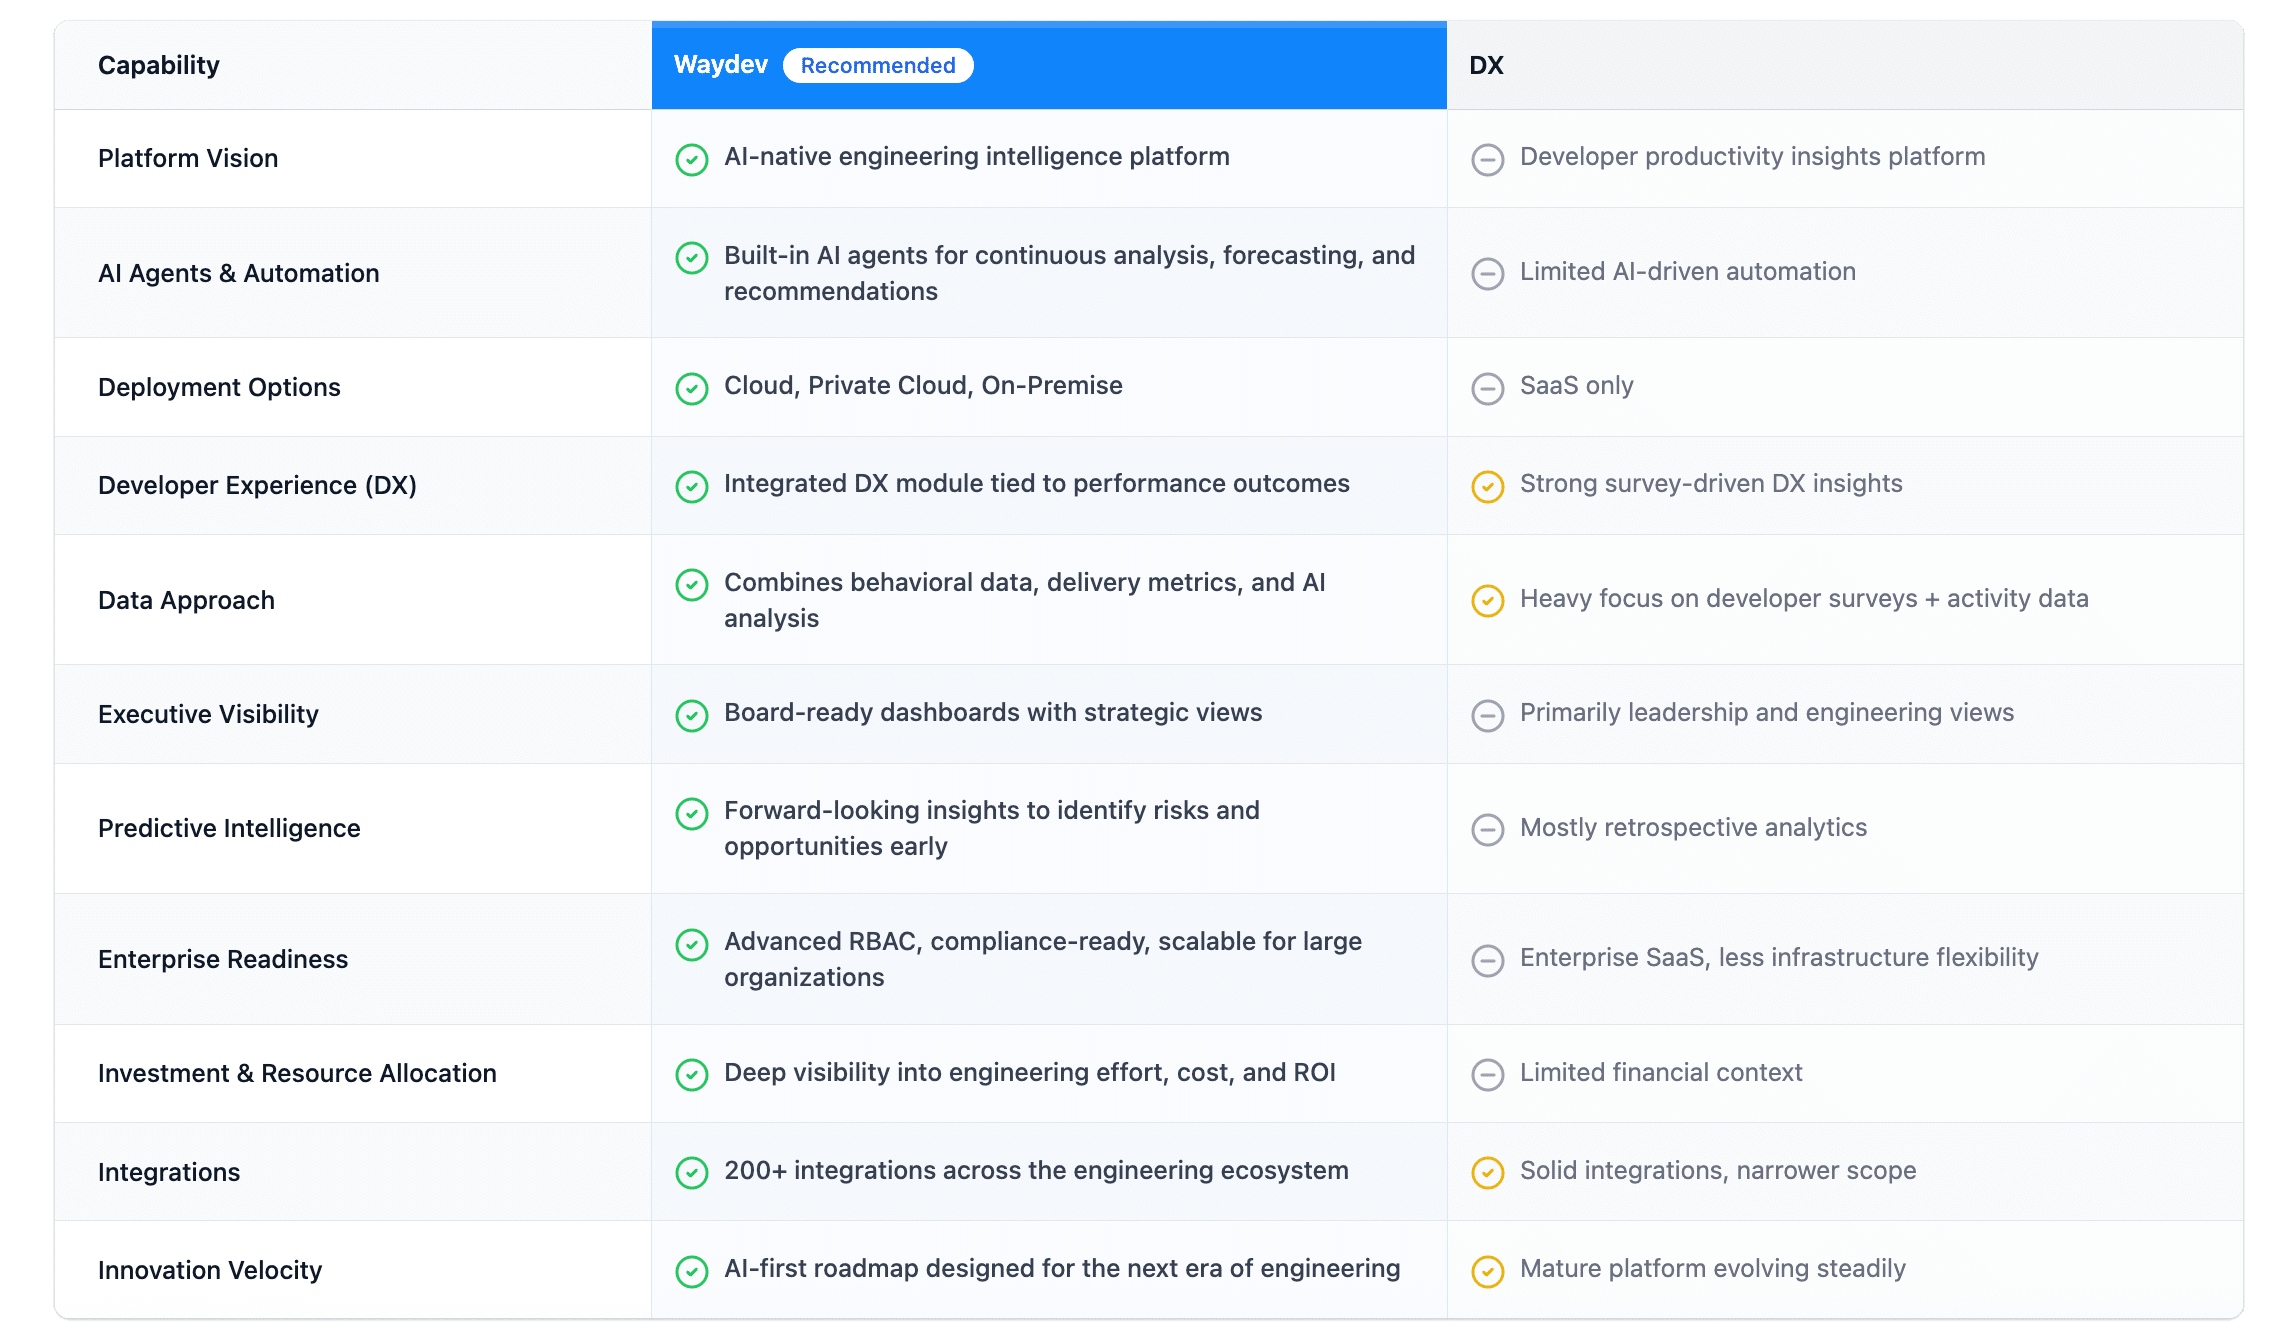Click green check beside Built-in AI agents
2291x1332 pixels.
(691, 258)
